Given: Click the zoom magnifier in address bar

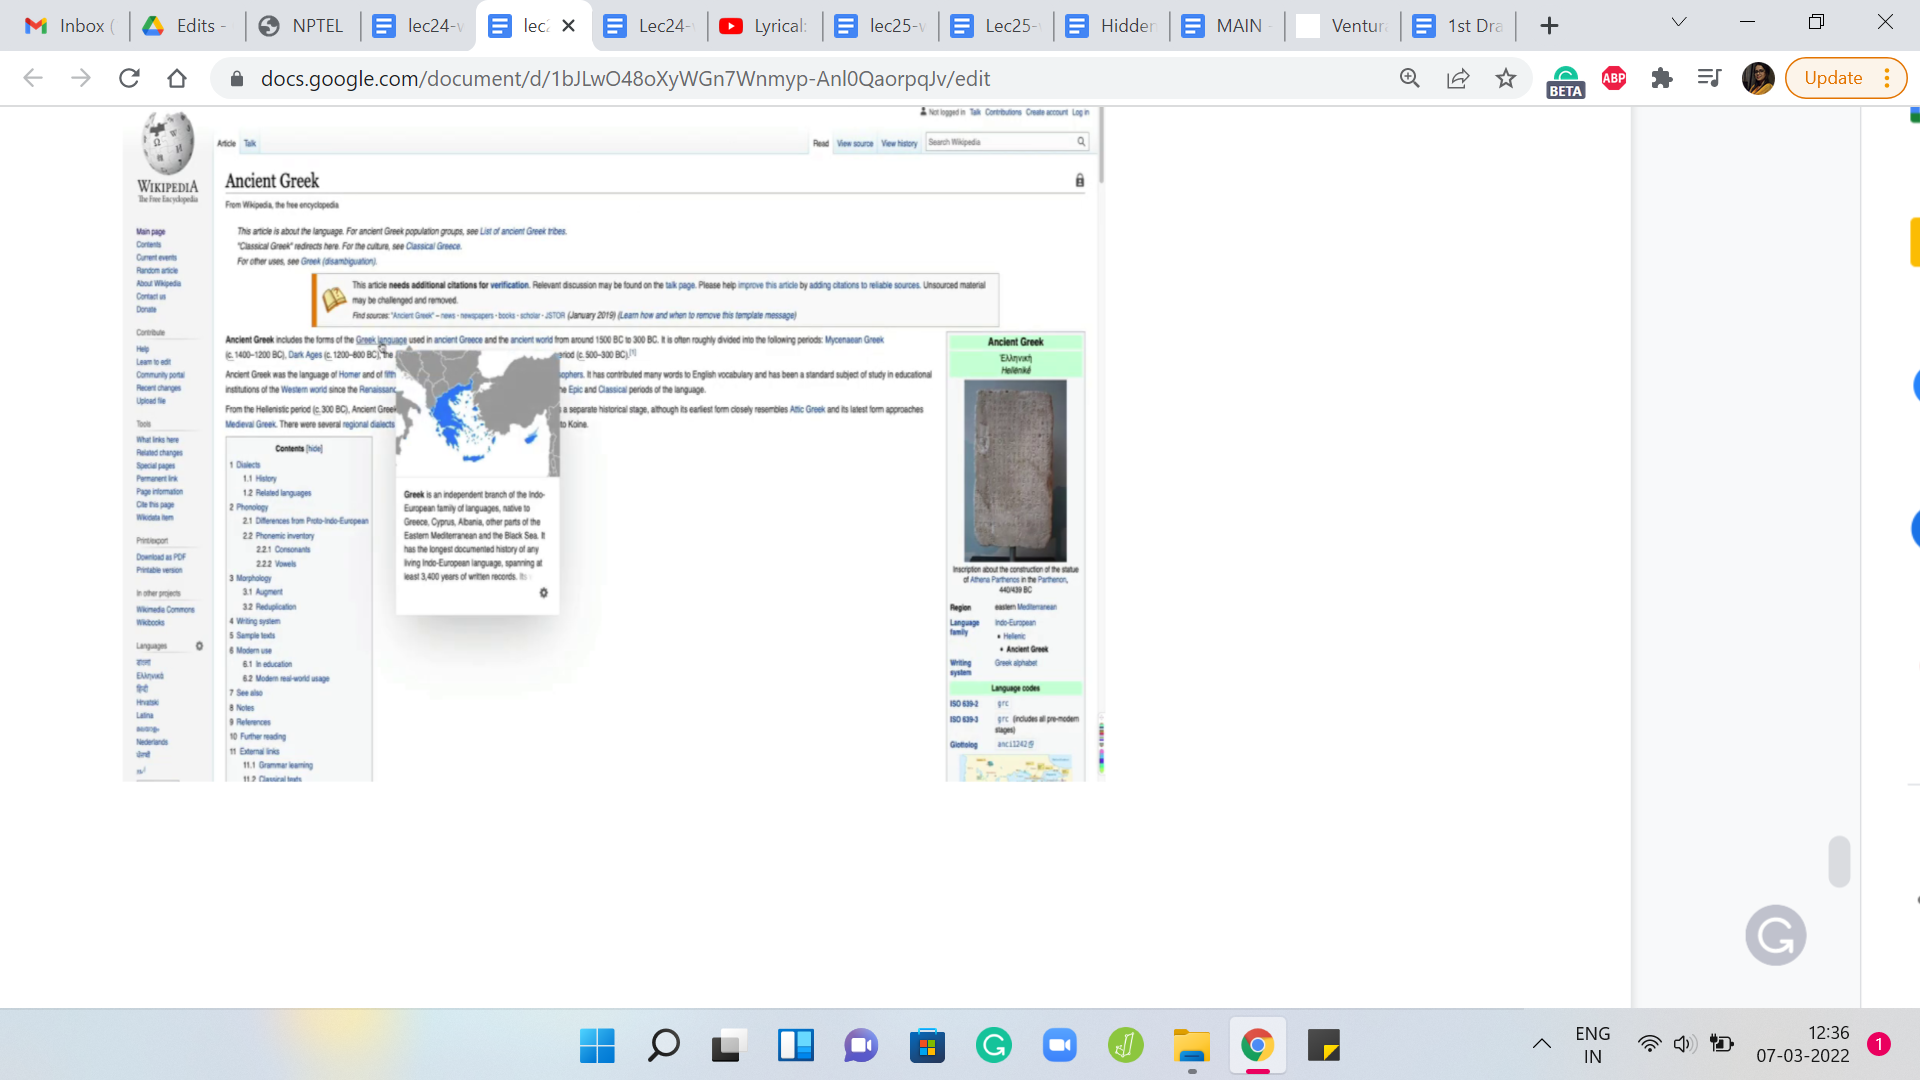Looking at the screenshot, I should click(x=1410, y=78).
